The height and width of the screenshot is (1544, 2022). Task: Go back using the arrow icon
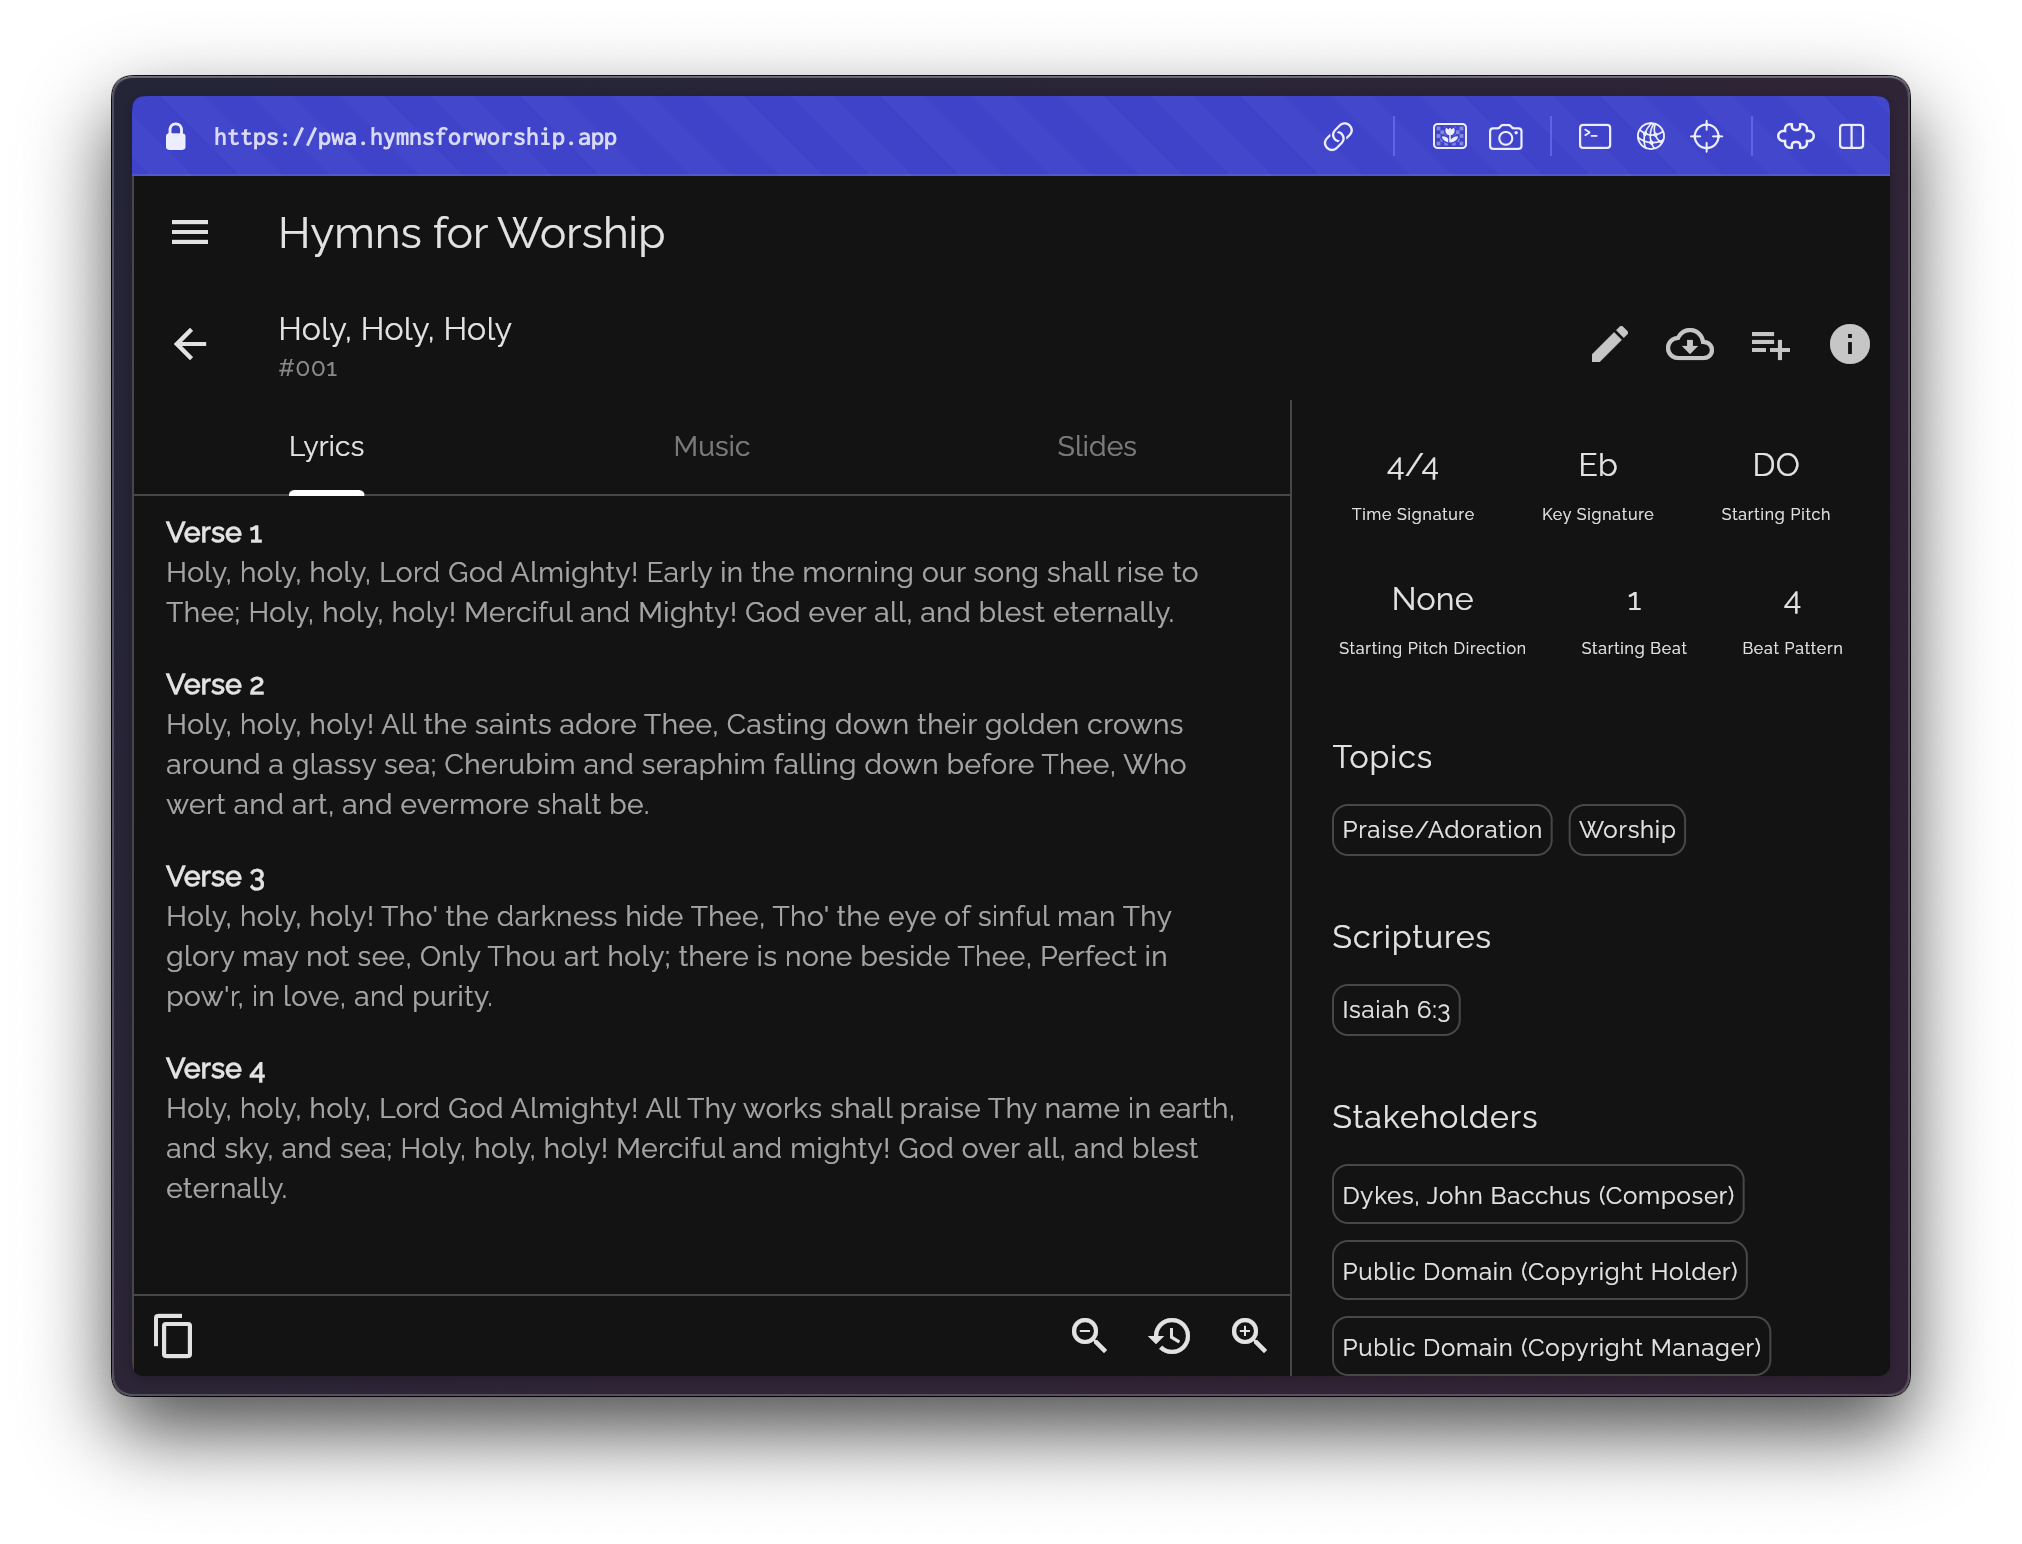pos(190,344)
